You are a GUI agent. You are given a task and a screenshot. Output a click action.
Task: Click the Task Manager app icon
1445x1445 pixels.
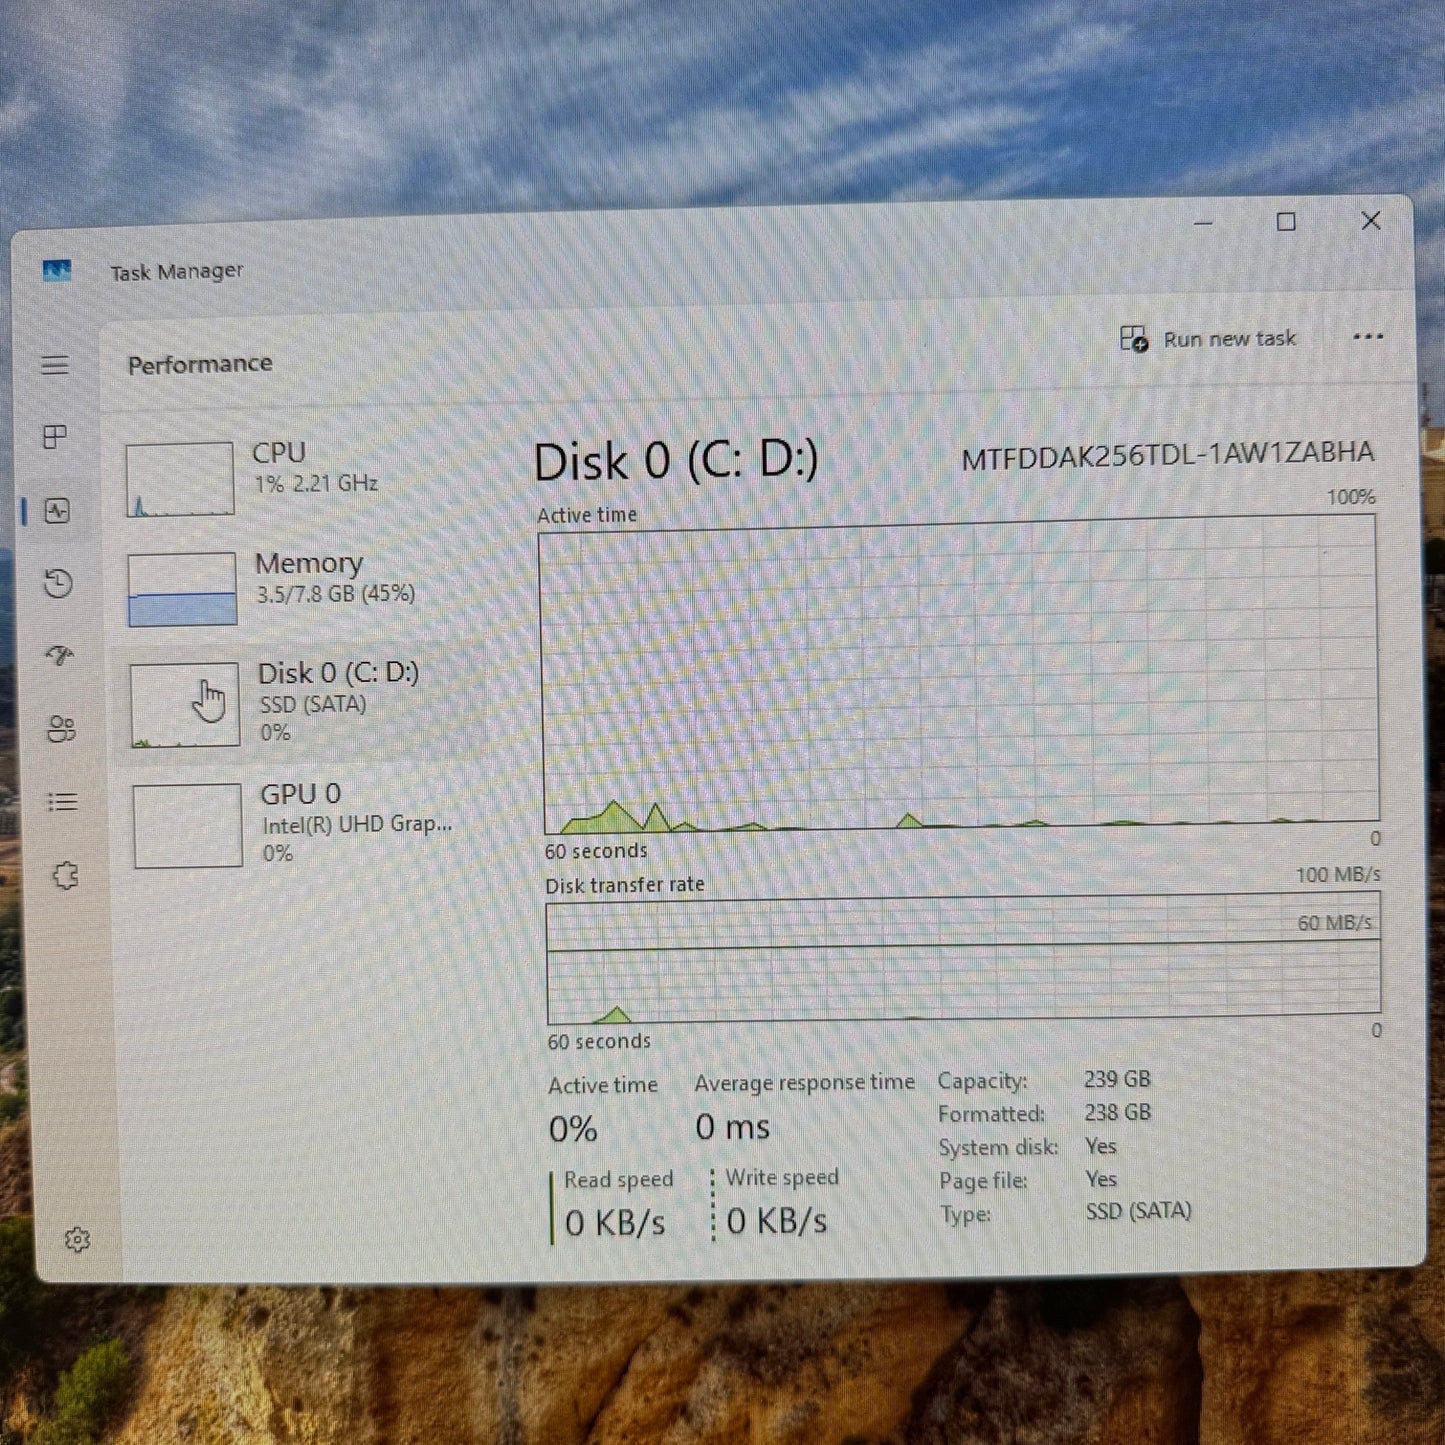click(x=57, y=270)
